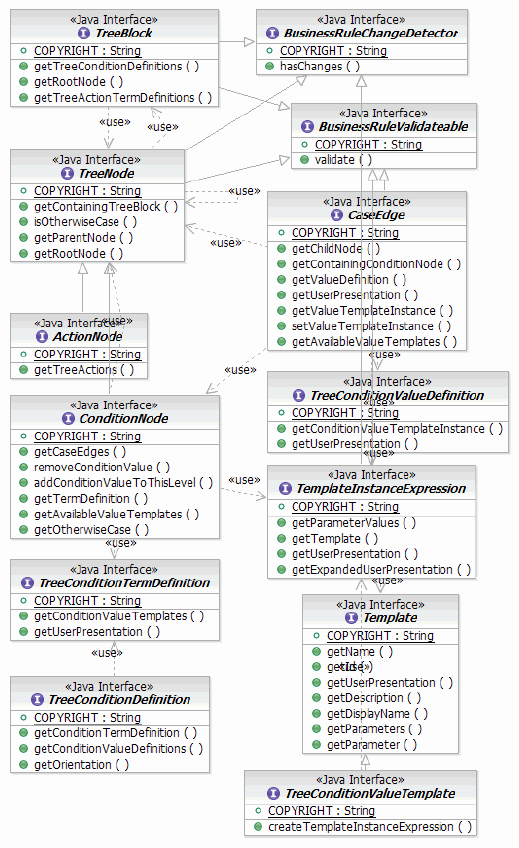Select the interface icon next to TreeNode
The image size is (519, 848).
point(67,174)
